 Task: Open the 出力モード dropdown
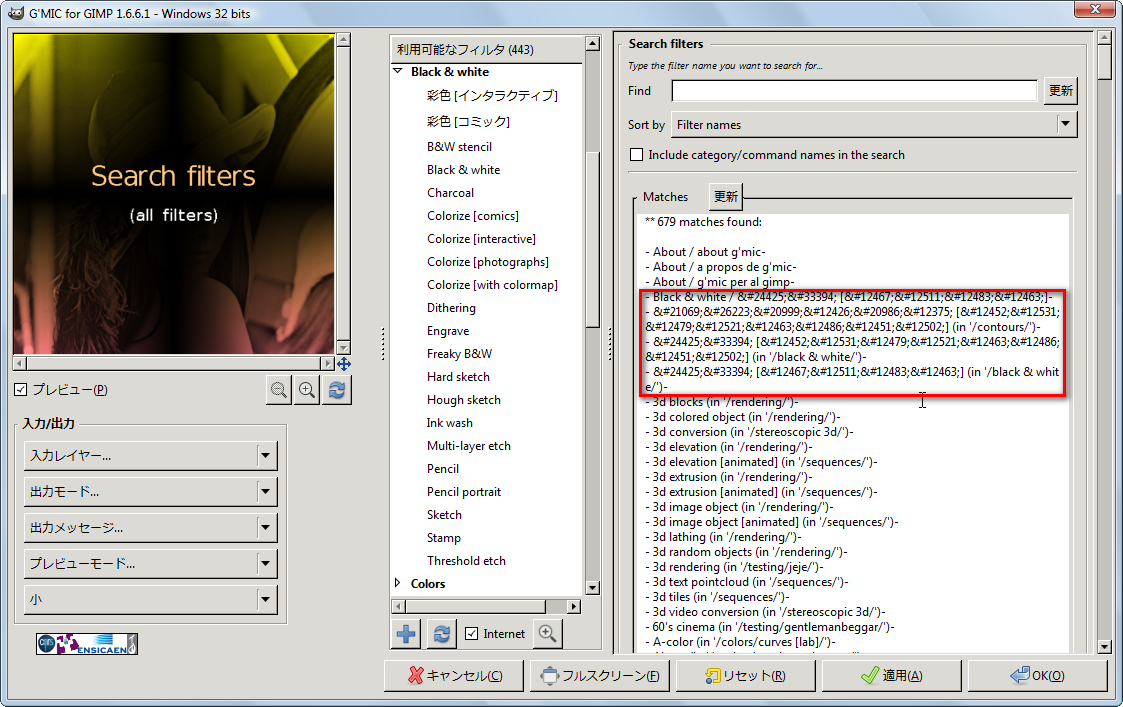pos(150,491)
